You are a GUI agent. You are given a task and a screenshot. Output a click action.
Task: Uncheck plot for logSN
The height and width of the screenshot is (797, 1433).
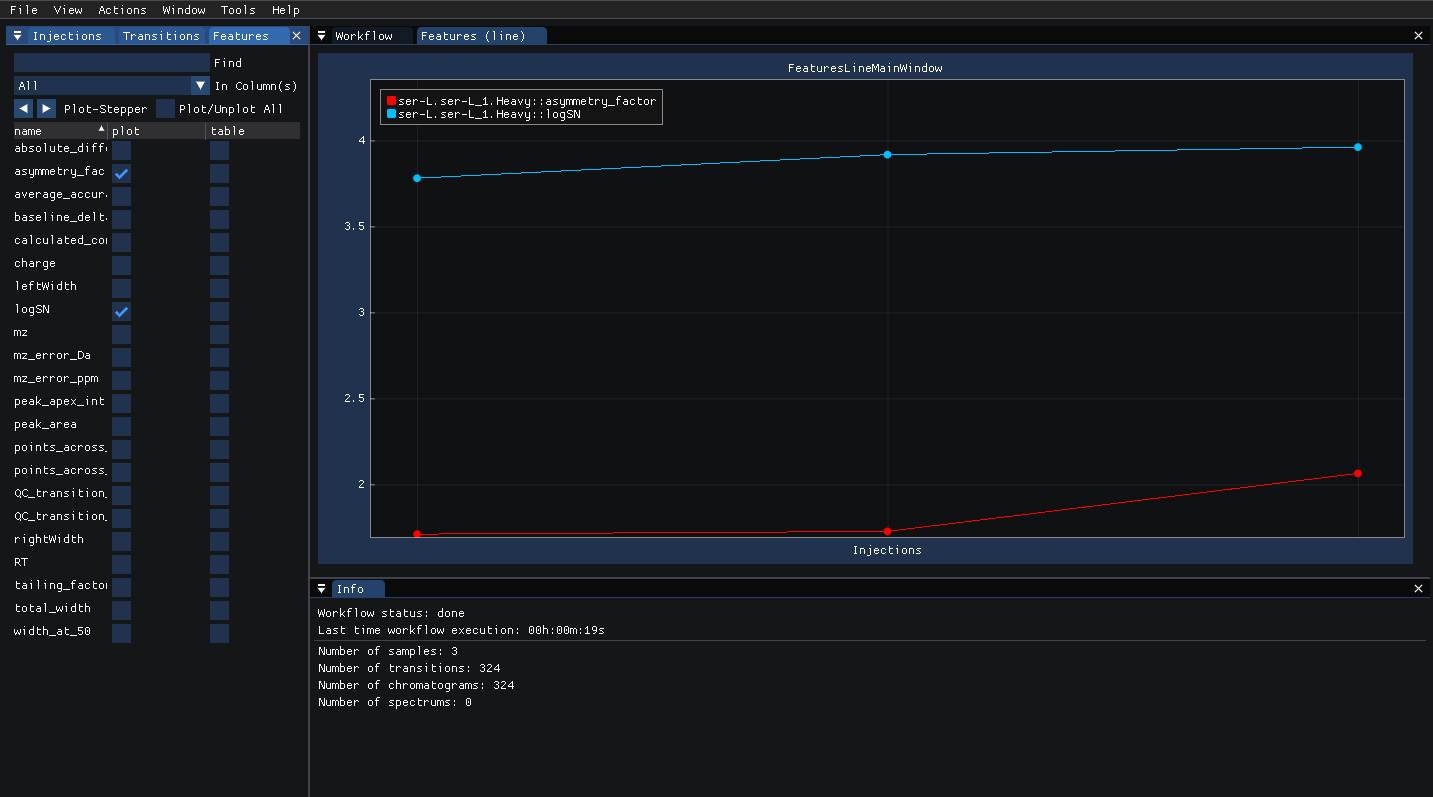(121, 311)
